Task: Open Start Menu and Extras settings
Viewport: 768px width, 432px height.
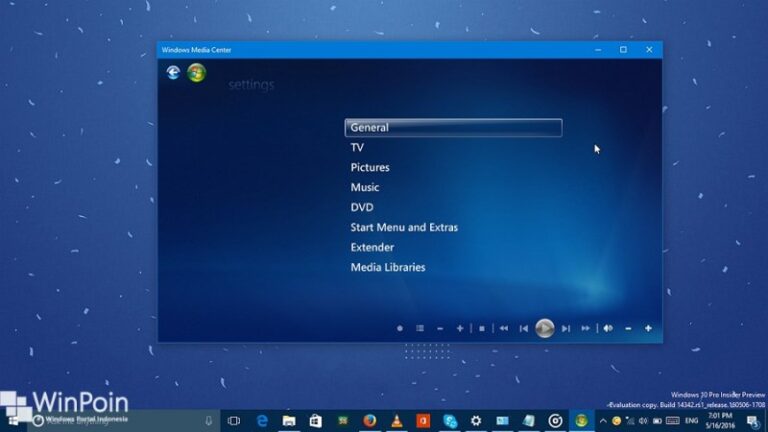Action: click(404, 227)
